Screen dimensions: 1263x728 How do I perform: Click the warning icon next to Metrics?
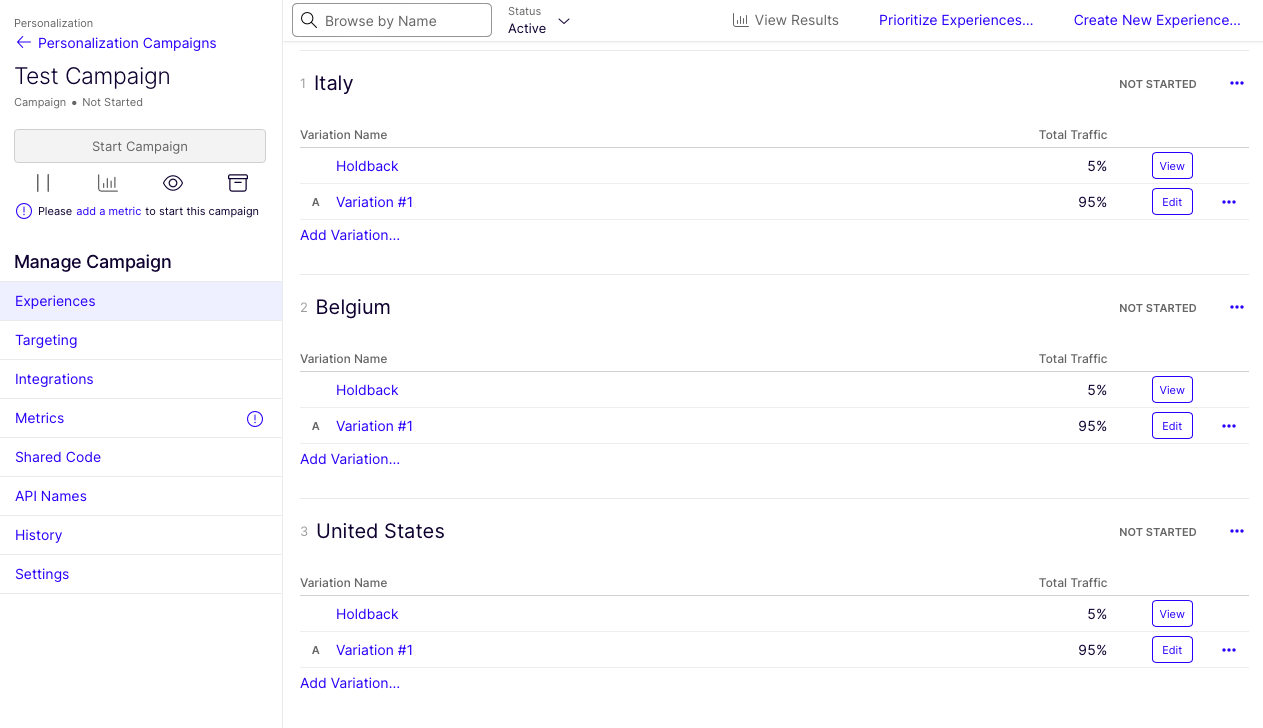[x=255, y=419]
